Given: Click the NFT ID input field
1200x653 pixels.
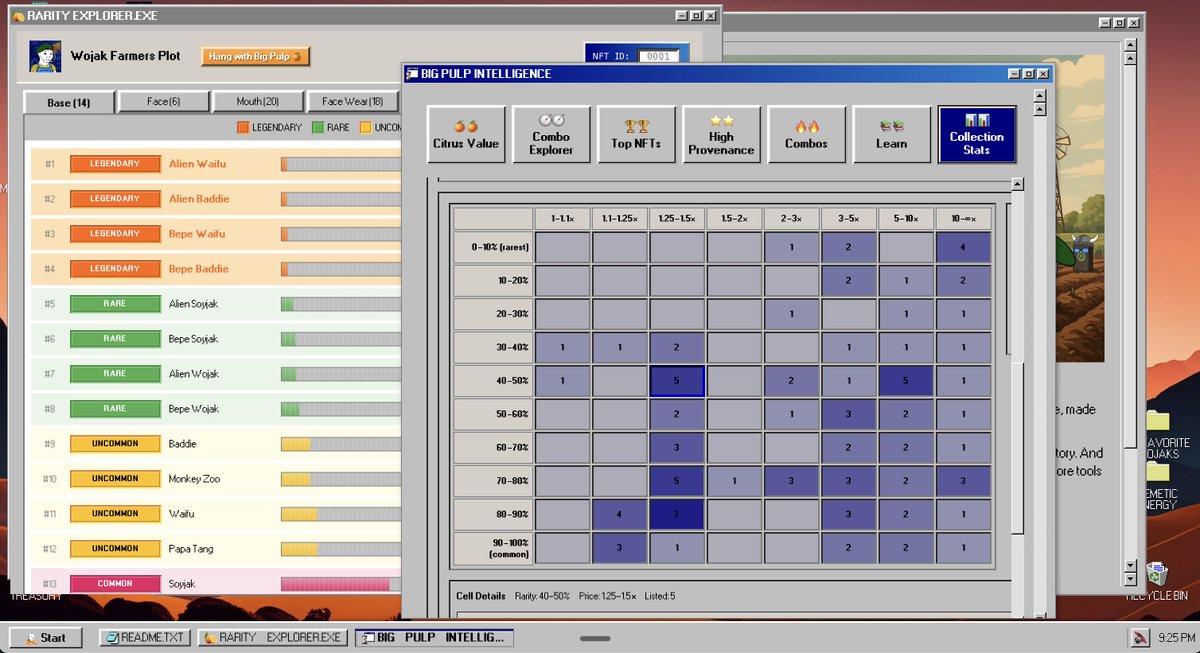Looking at the screenshot, I should 659,57.
